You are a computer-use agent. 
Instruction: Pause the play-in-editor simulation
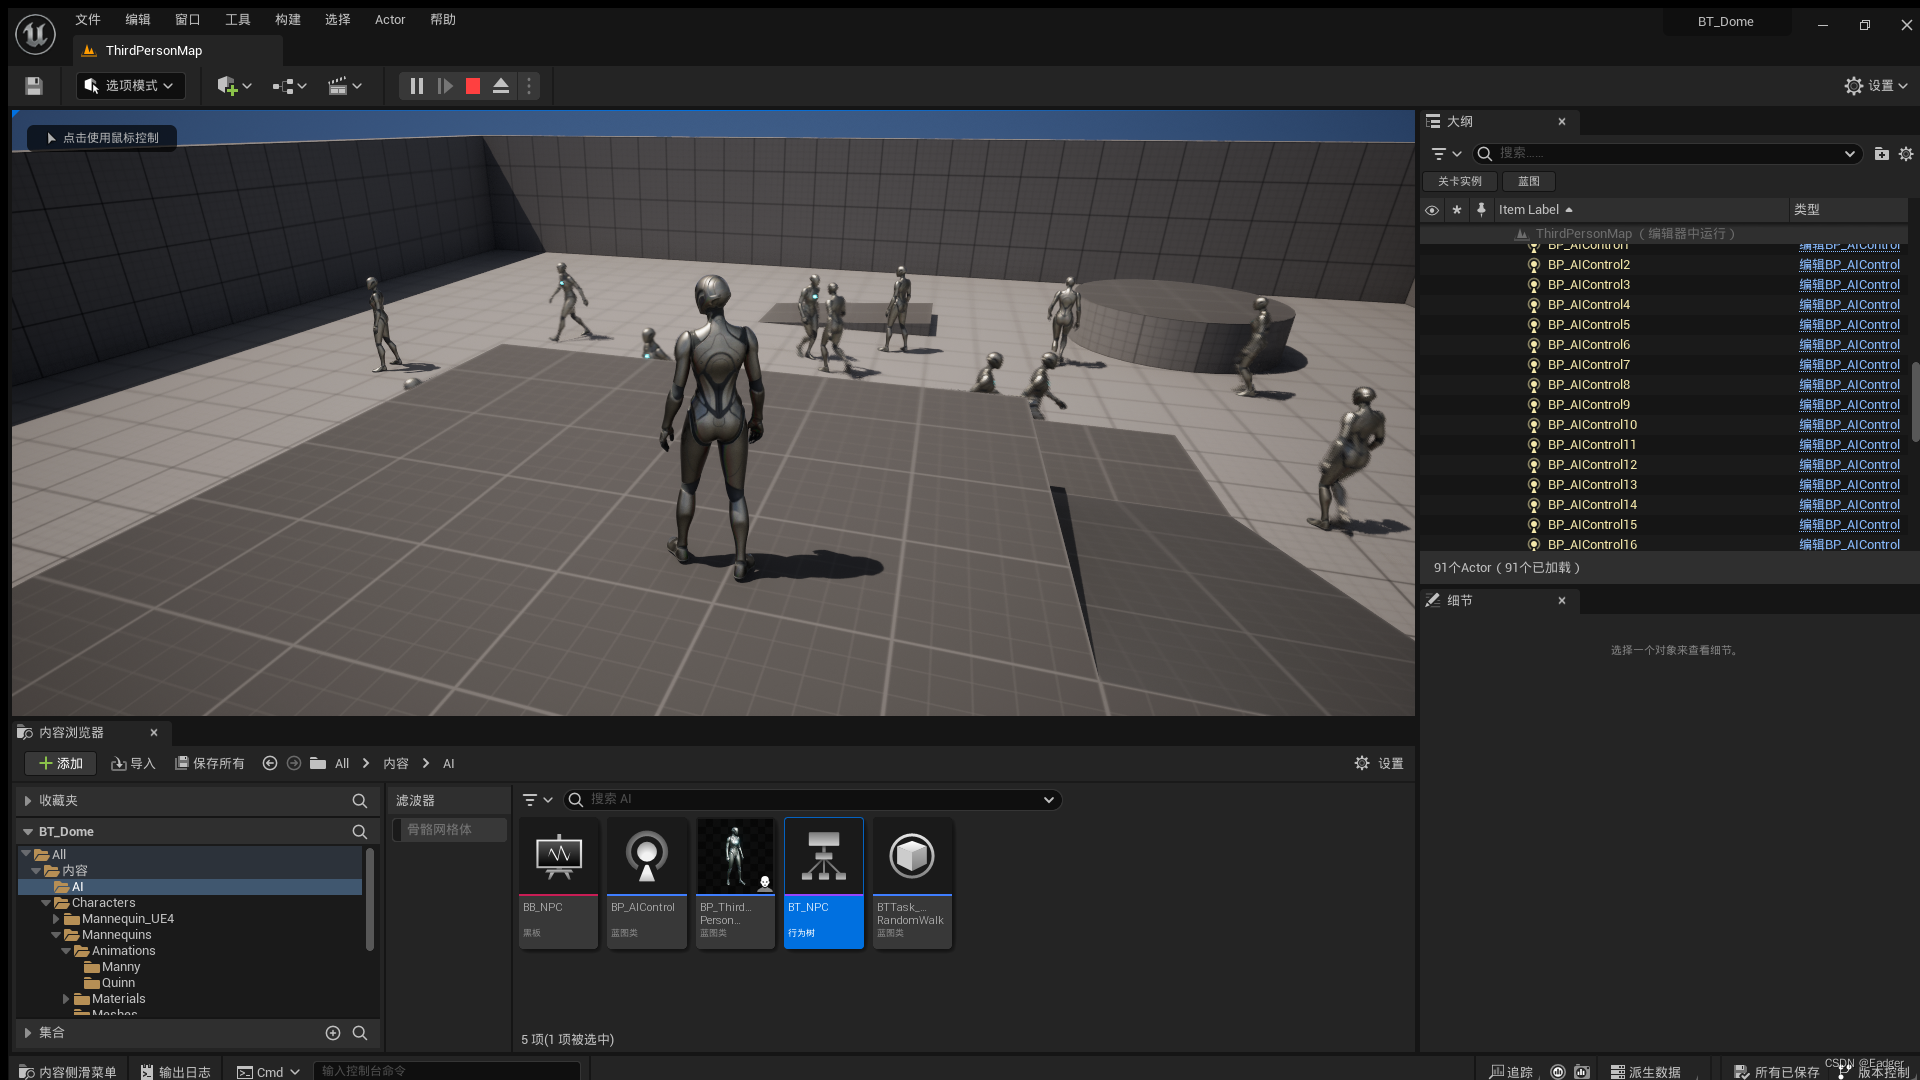click(417, 86)
